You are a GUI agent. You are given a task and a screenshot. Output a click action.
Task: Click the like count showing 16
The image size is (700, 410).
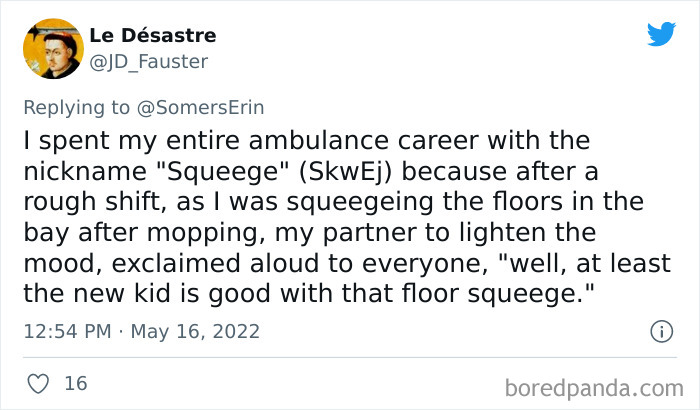point(74,383)
